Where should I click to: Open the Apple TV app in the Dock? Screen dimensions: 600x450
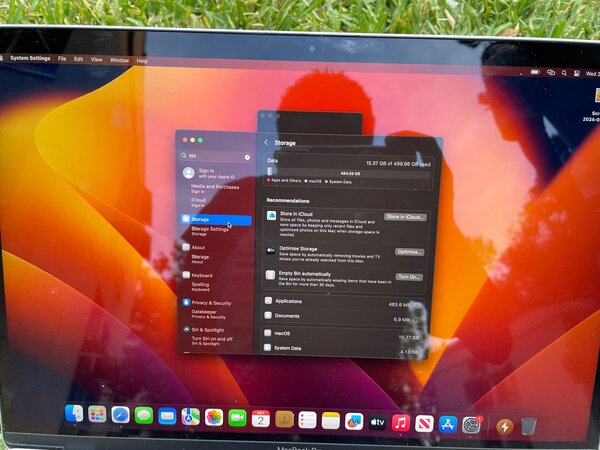[x=377, y=422]
